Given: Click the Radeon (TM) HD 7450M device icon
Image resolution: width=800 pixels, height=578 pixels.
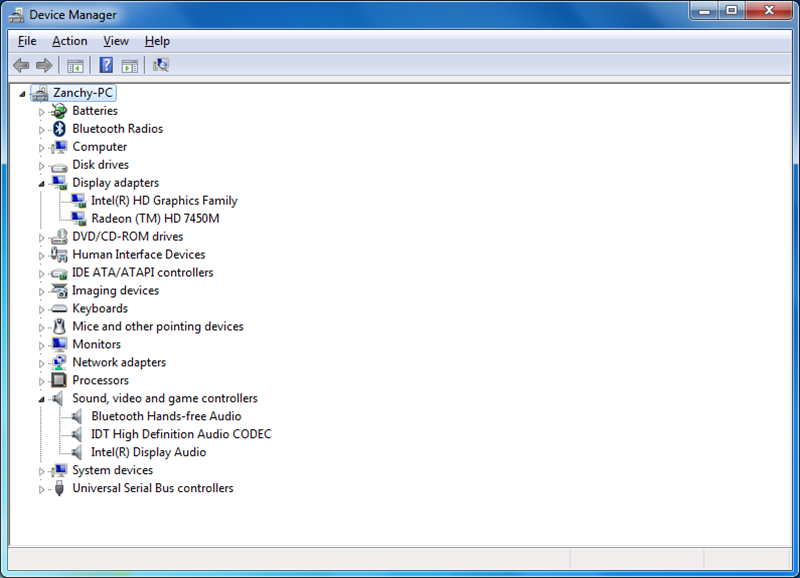Looking at the screenshot, I should click(79, 218).
